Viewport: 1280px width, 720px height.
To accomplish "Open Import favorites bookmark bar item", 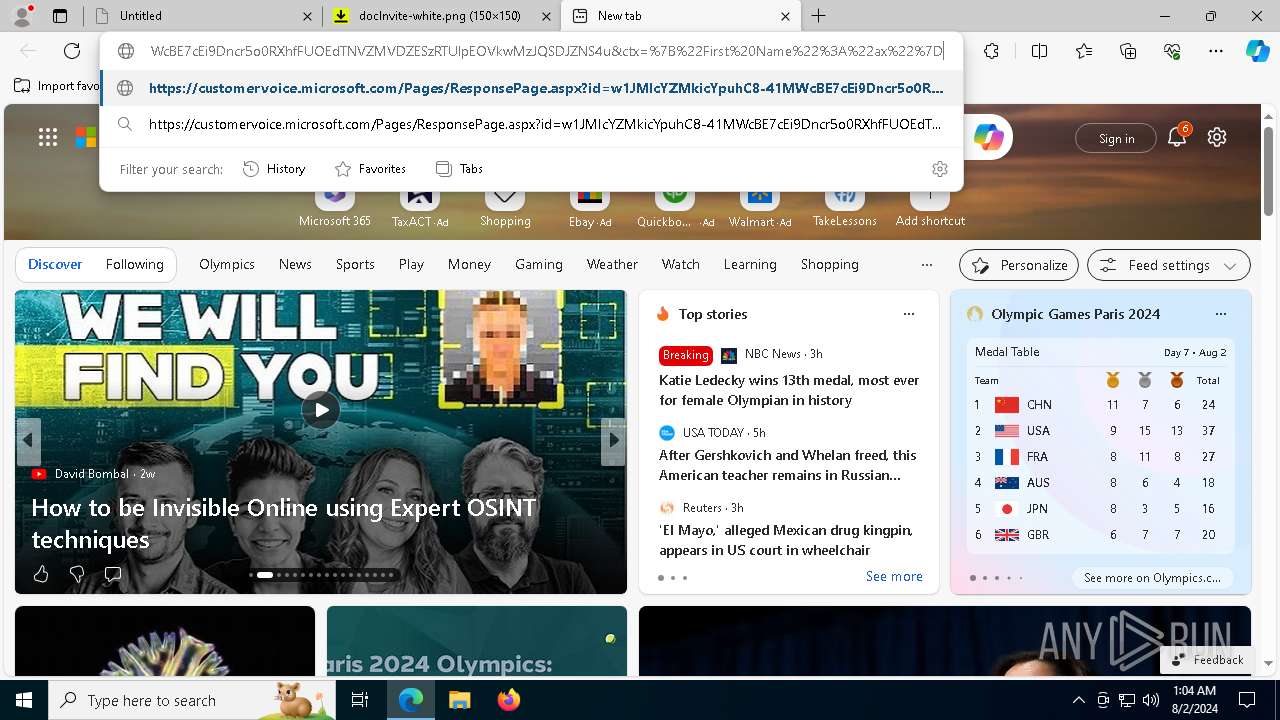I will click(57, 86).
